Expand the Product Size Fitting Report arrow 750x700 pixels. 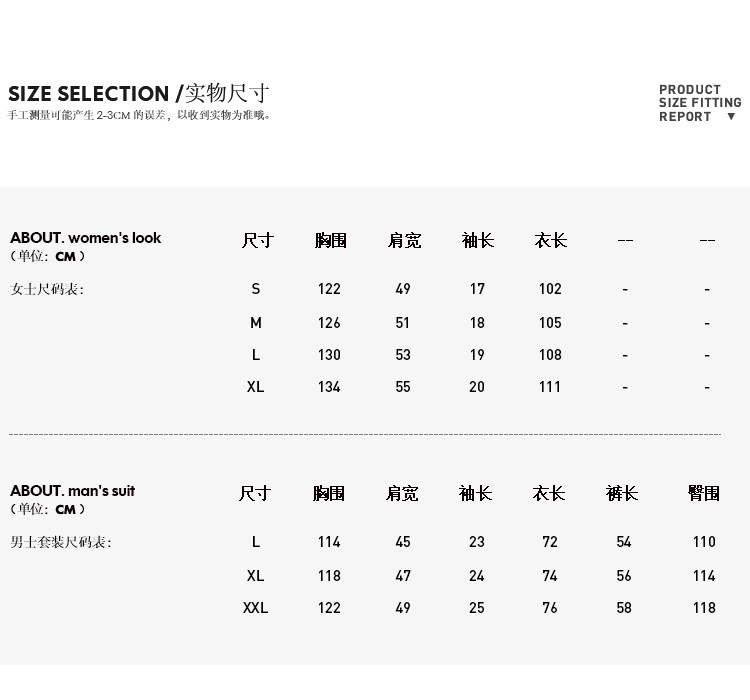(x=732, y=117)
